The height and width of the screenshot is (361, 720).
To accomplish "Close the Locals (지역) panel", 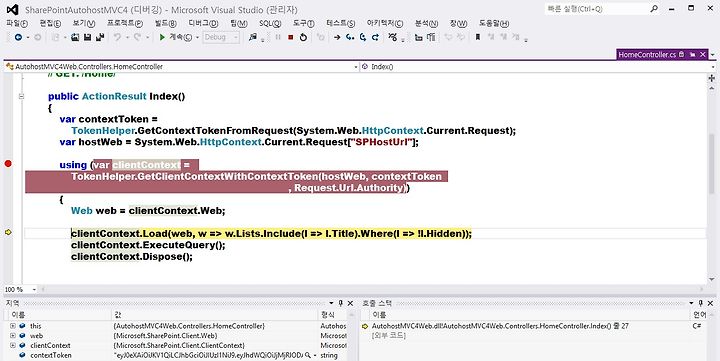I will point(350,303).
